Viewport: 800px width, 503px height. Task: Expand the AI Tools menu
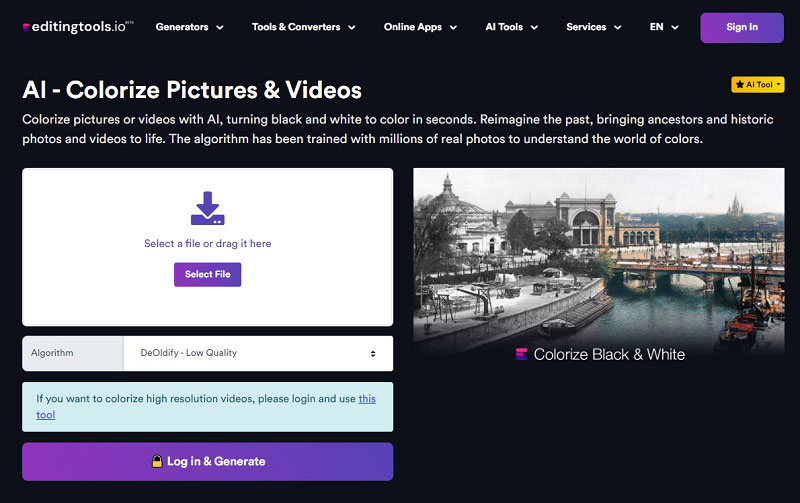(x=512, y=27)
